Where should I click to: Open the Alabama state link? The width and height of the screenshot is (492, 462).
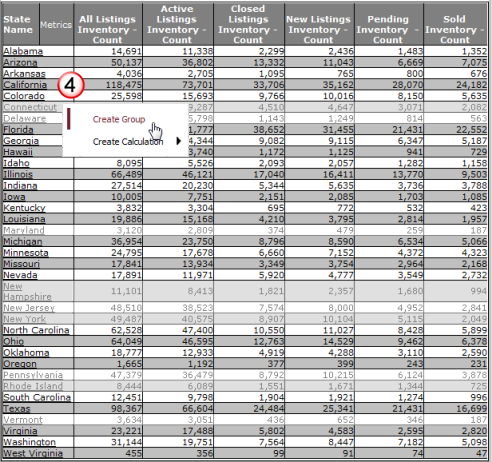23,51
